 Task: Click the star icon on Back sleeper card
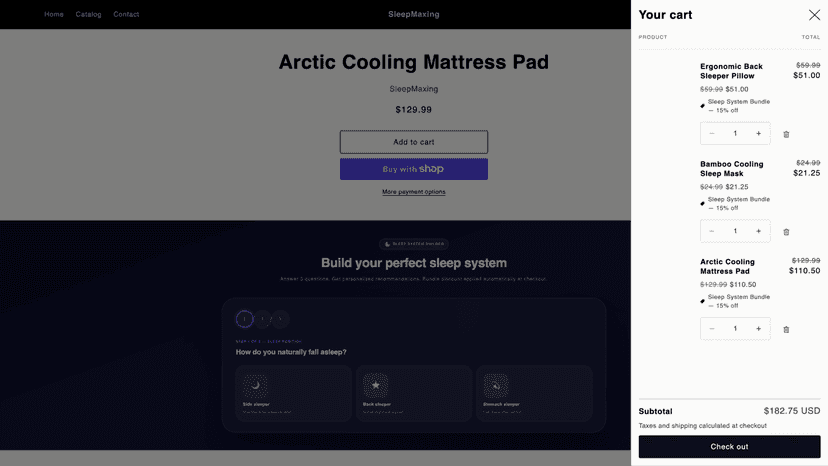click(375, 386)
